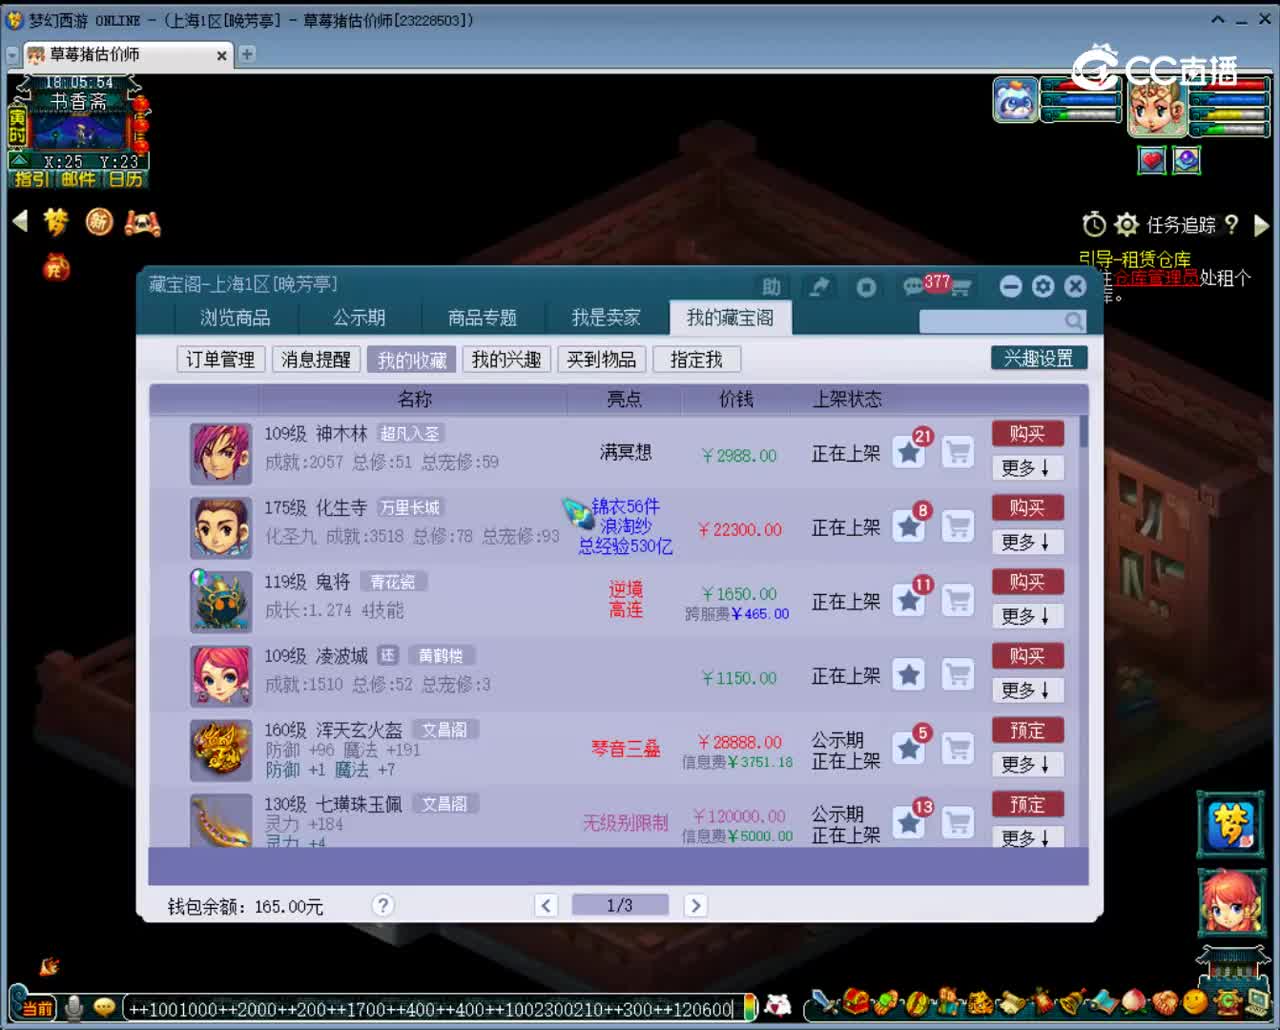Open 订单管理 sub-tab

click(220, 359)
